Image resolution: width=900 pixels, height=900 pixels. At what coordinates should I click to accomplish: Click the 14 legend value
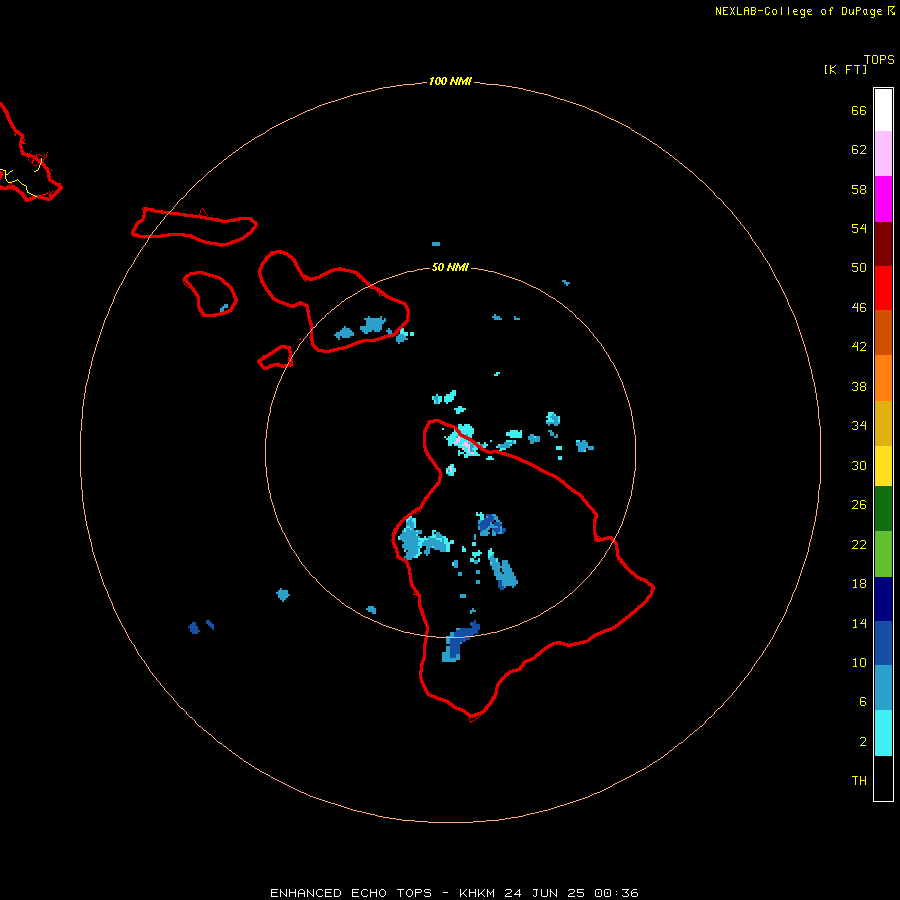pos(859,623)
